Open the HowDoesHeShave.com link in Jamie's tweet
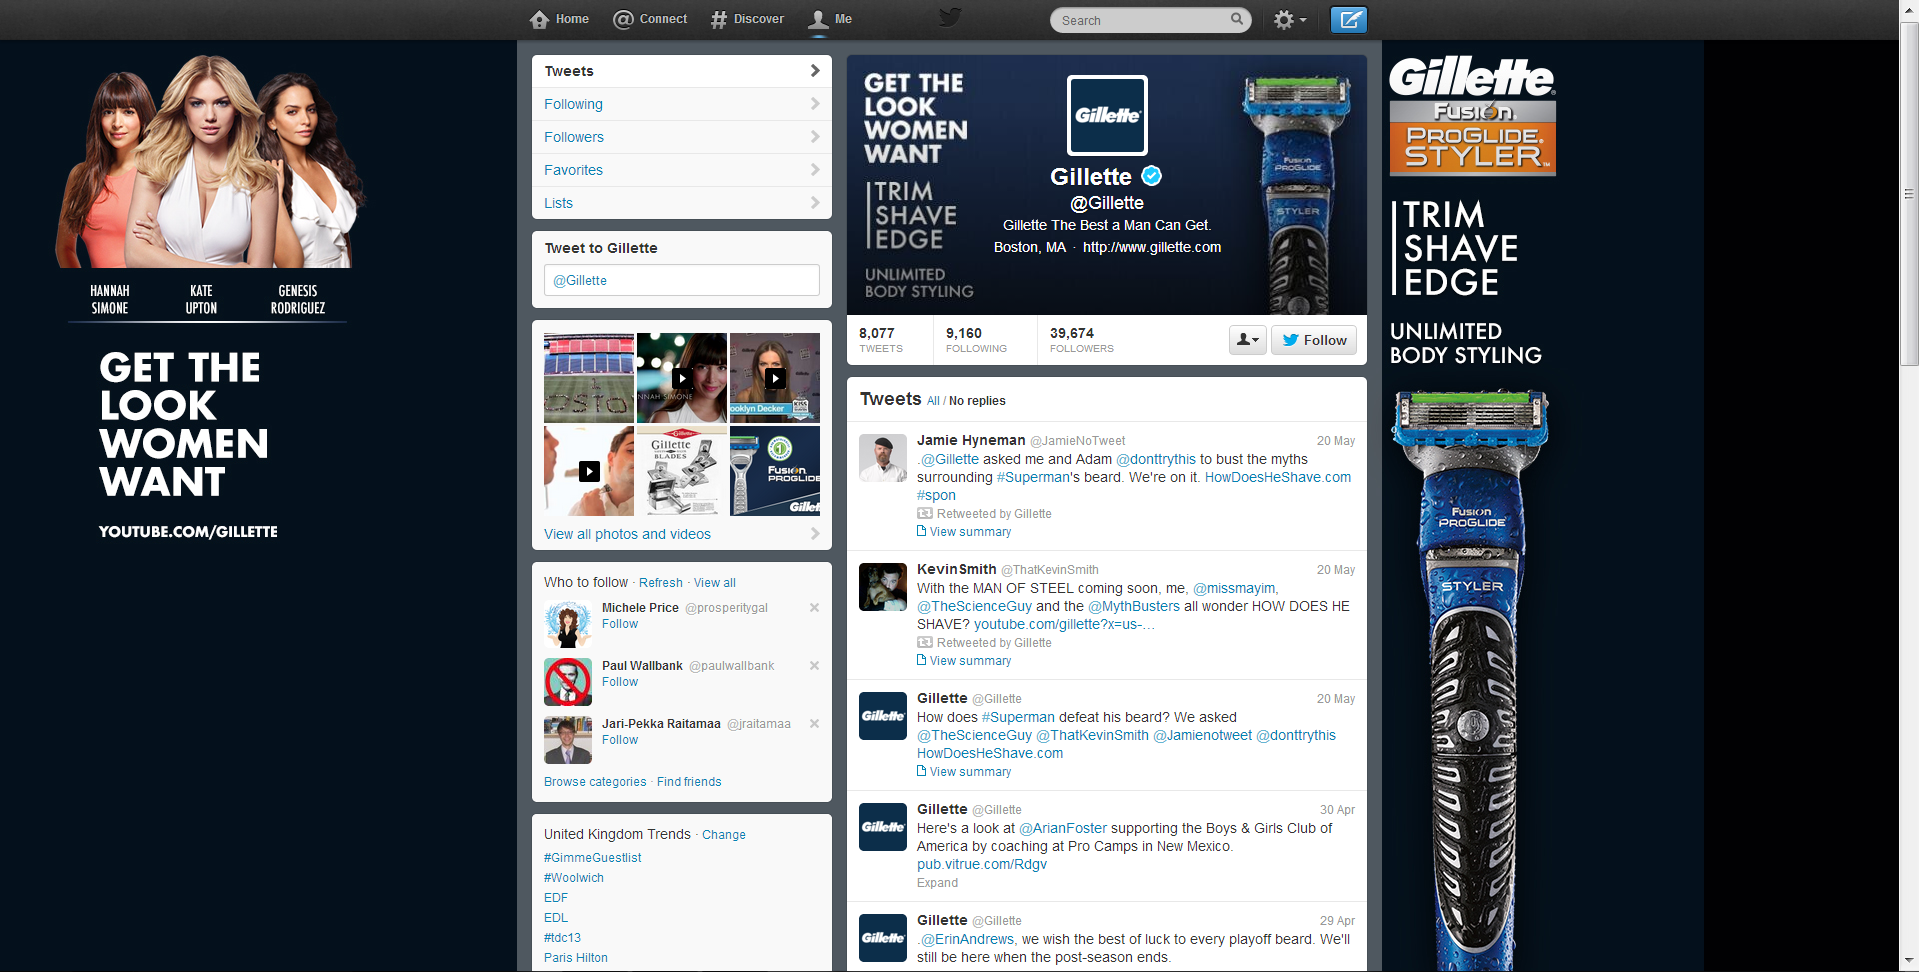 [1278, 477]
